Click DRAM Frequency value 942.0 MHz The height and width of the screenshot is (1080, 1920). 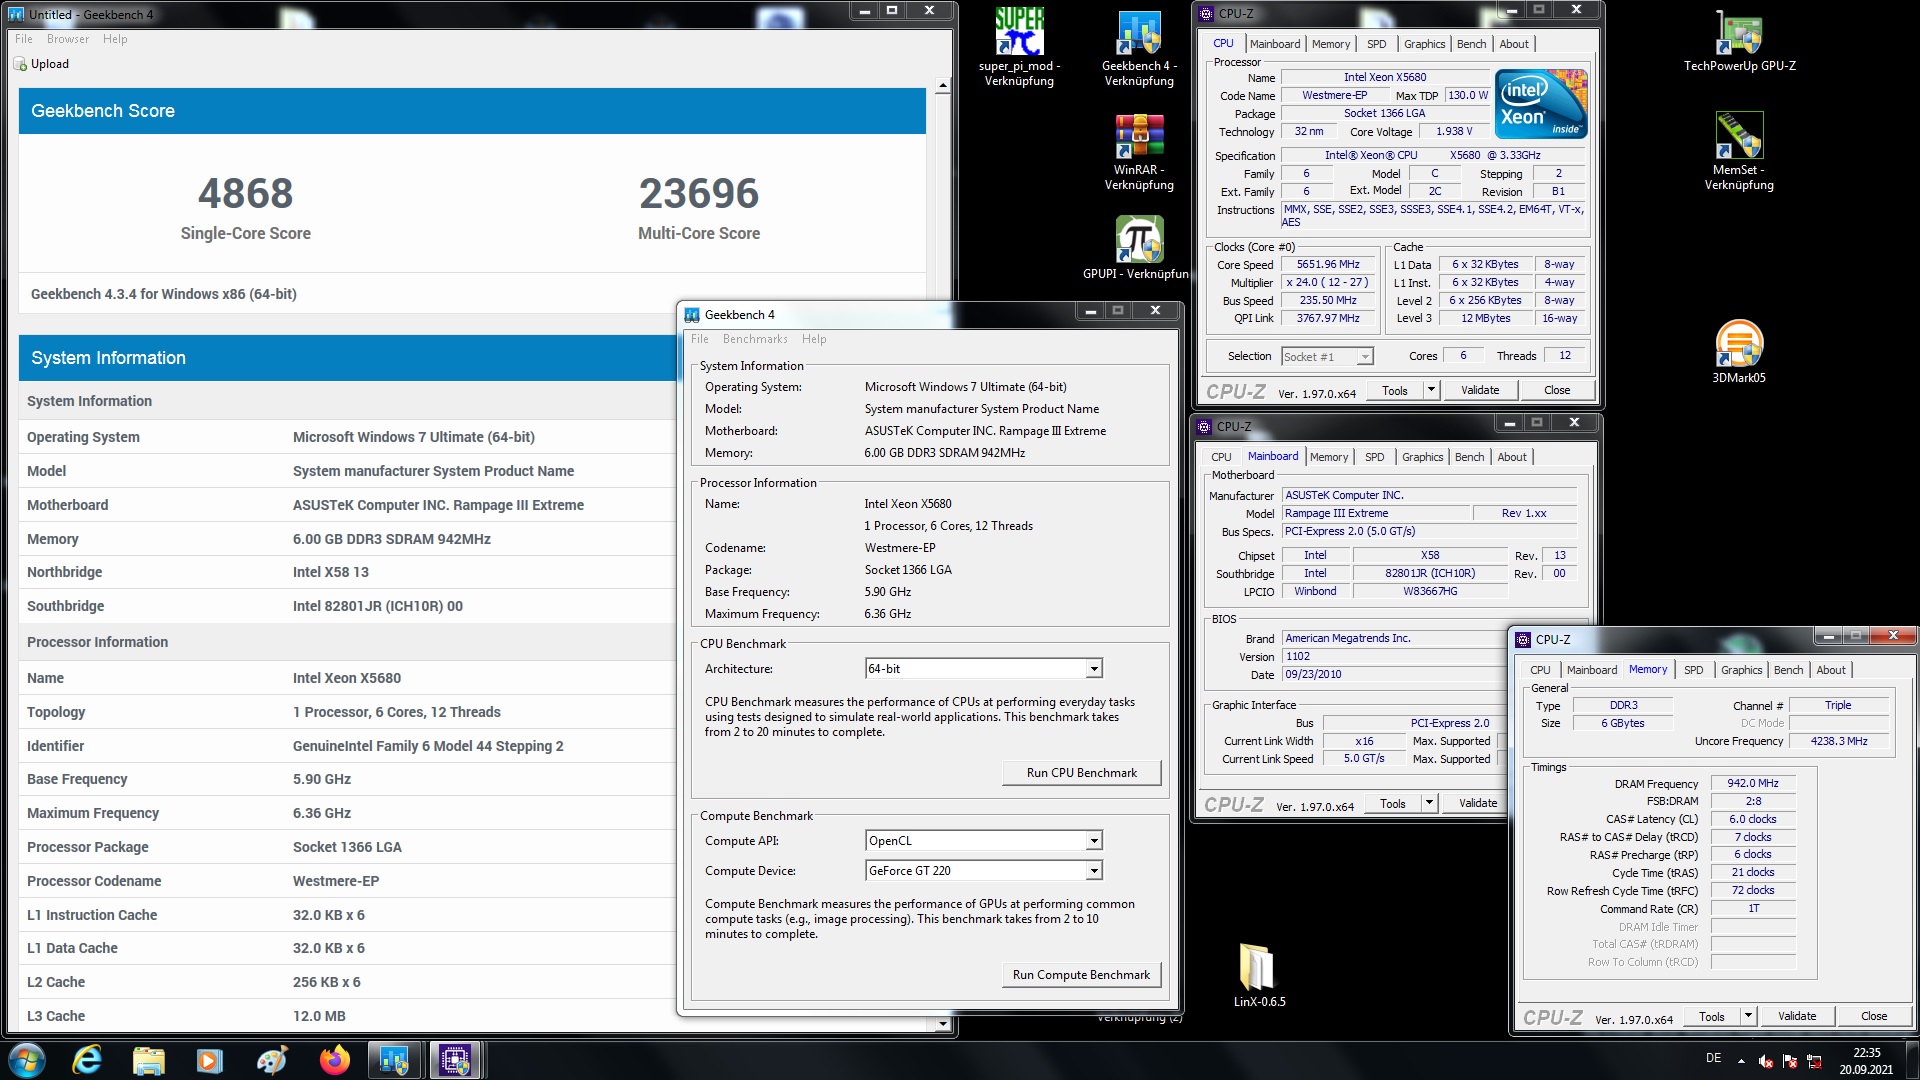coord(1752,784)
